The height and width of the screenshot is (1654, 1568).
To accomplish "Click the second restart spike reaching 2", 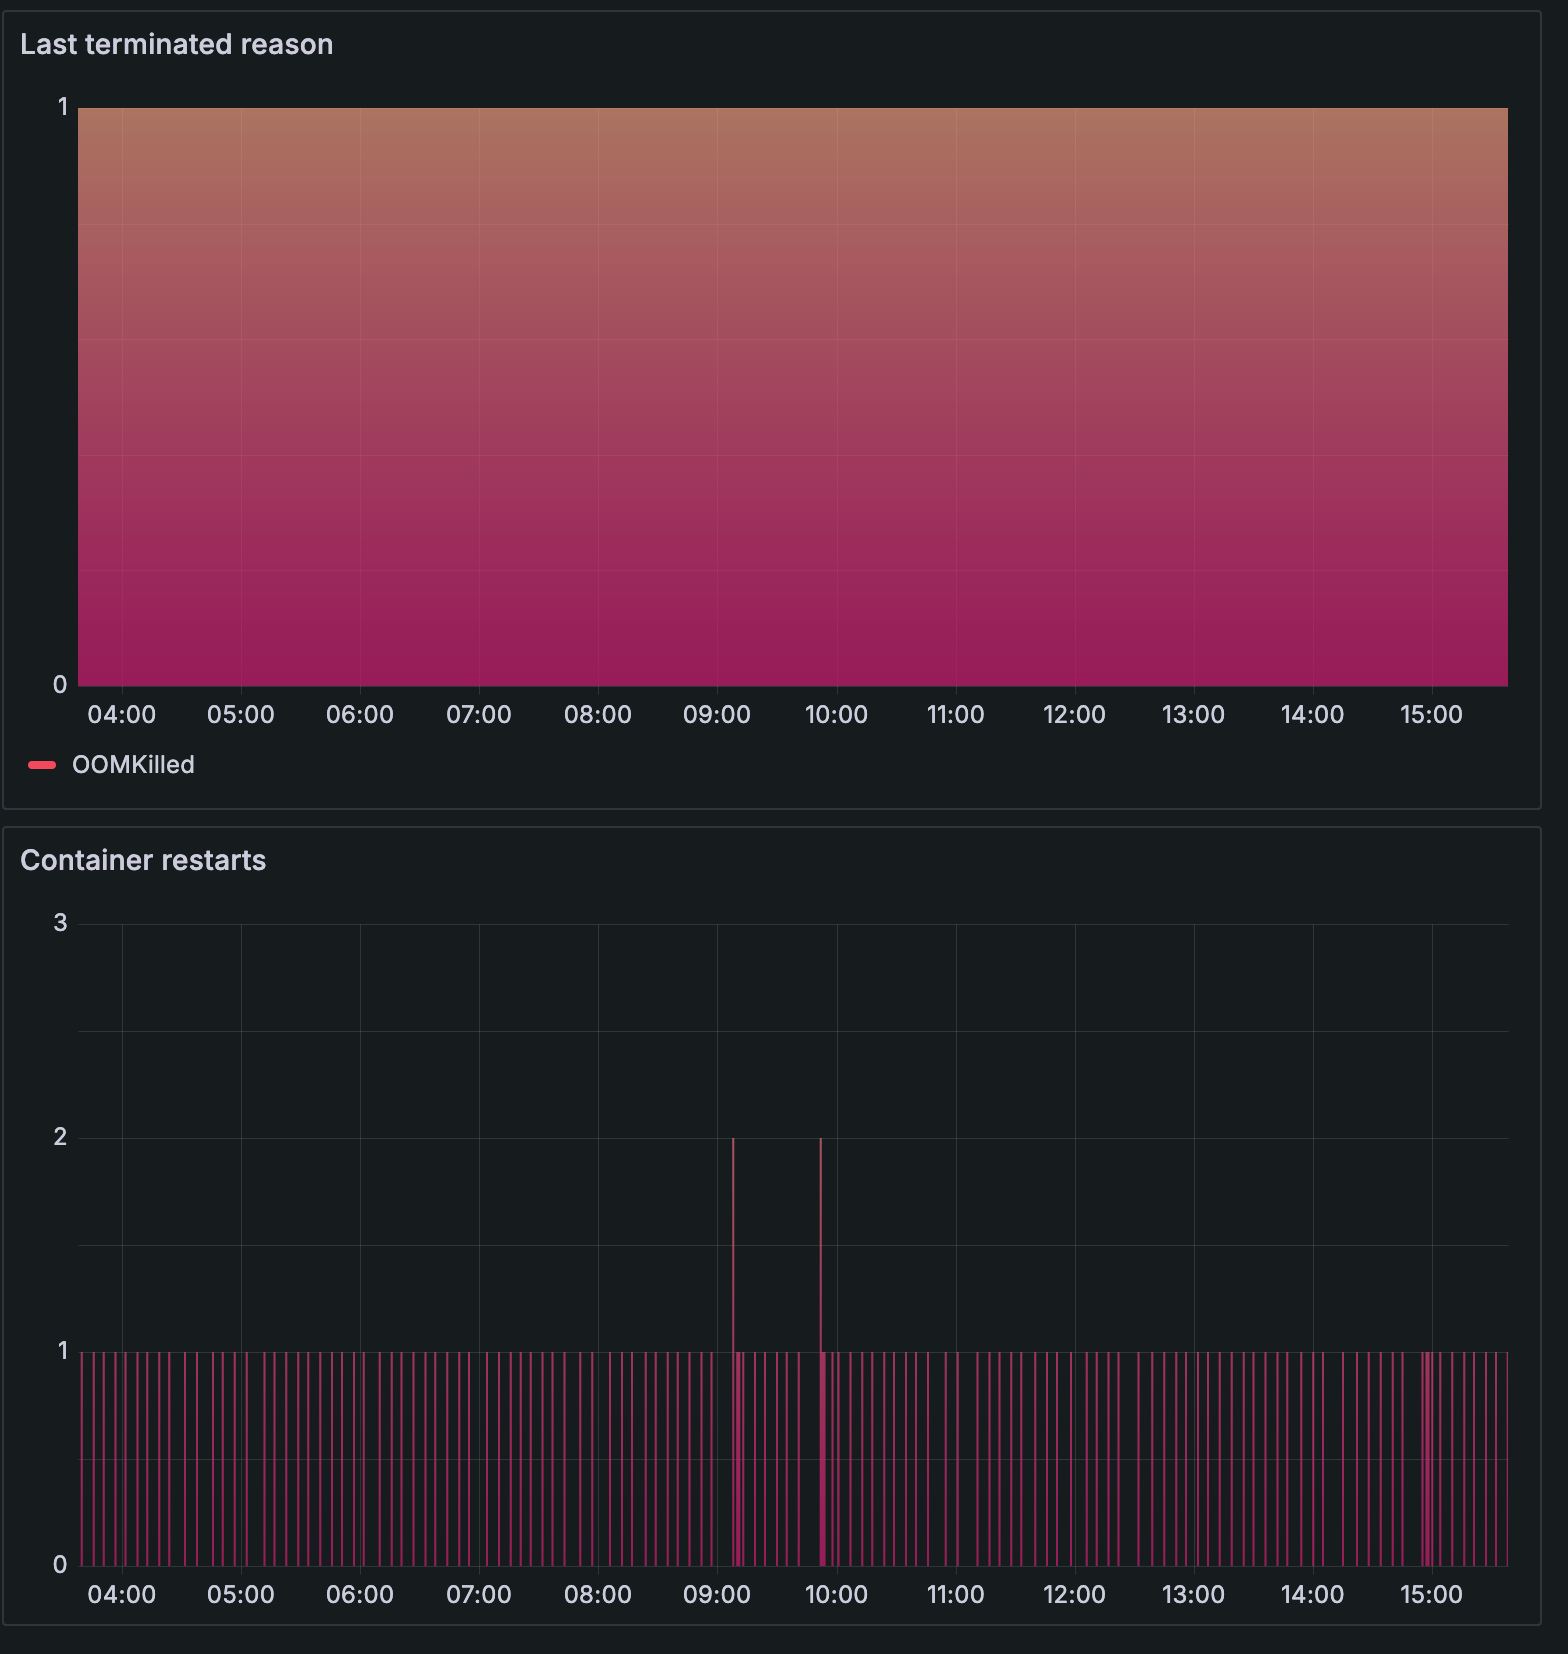I will (821, 1250).
